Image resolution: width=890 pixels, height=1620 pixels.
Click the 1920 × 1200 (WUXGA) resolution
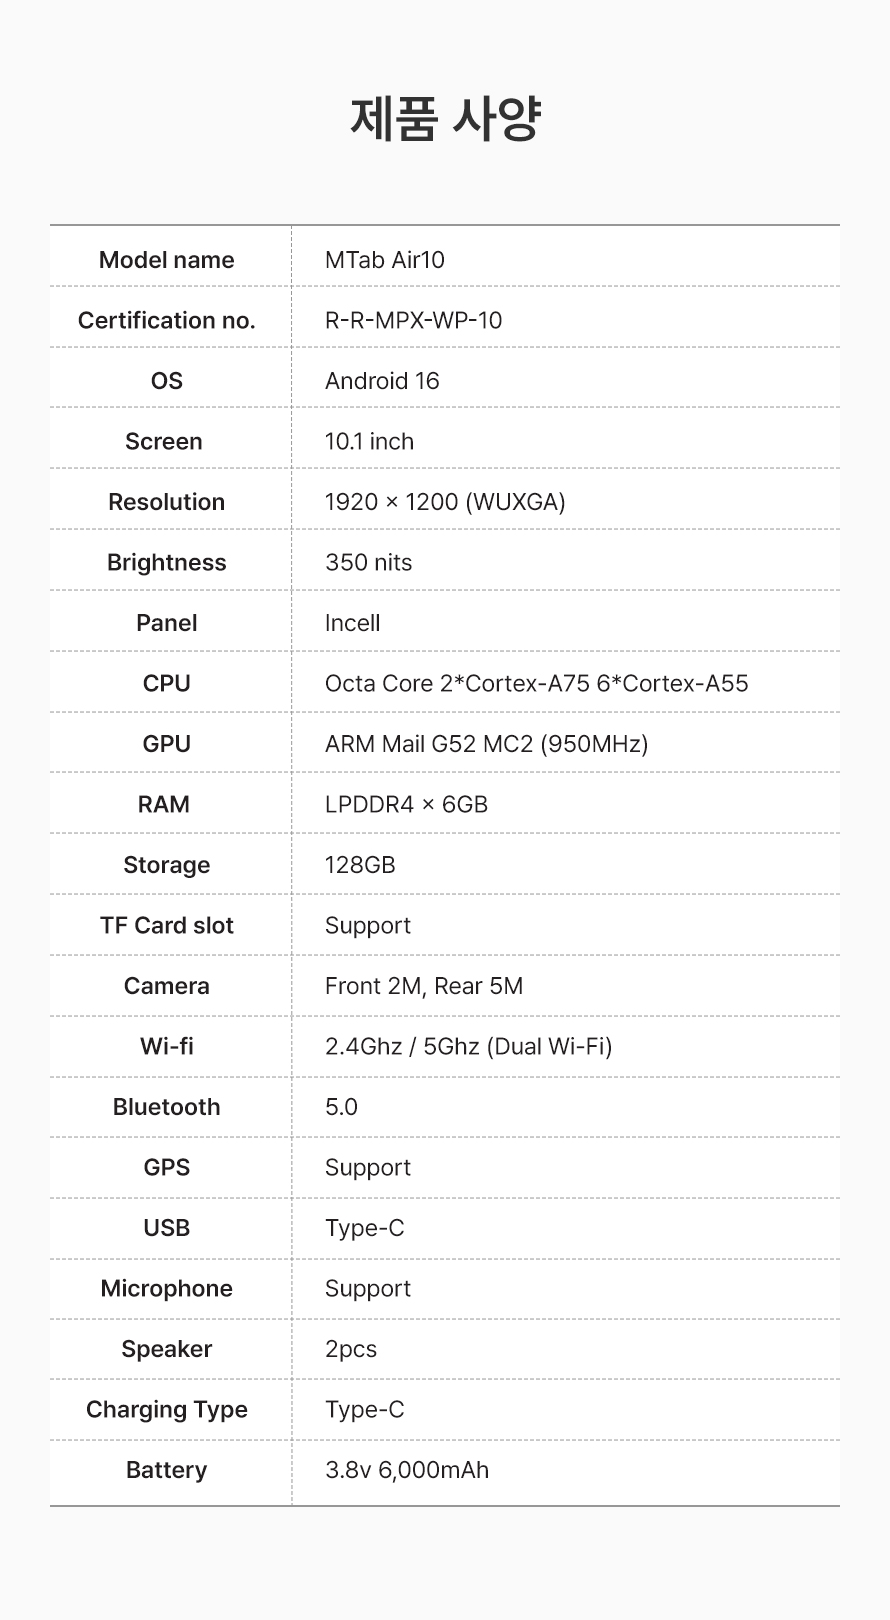pos(445,502)
